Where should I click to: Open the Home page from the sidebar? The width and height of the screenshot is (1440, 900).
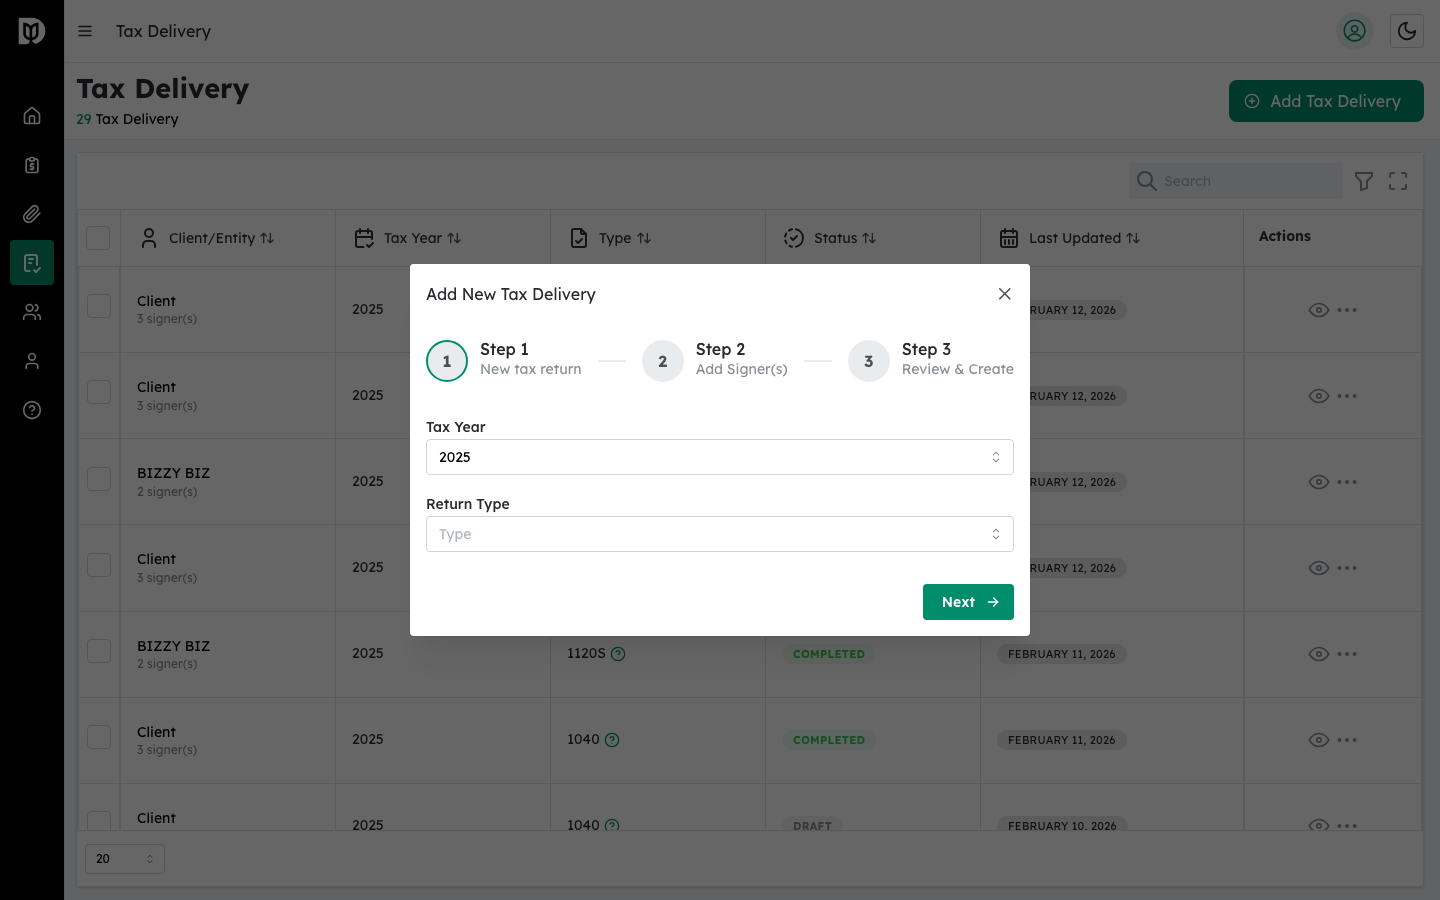(x=31, y=115)
